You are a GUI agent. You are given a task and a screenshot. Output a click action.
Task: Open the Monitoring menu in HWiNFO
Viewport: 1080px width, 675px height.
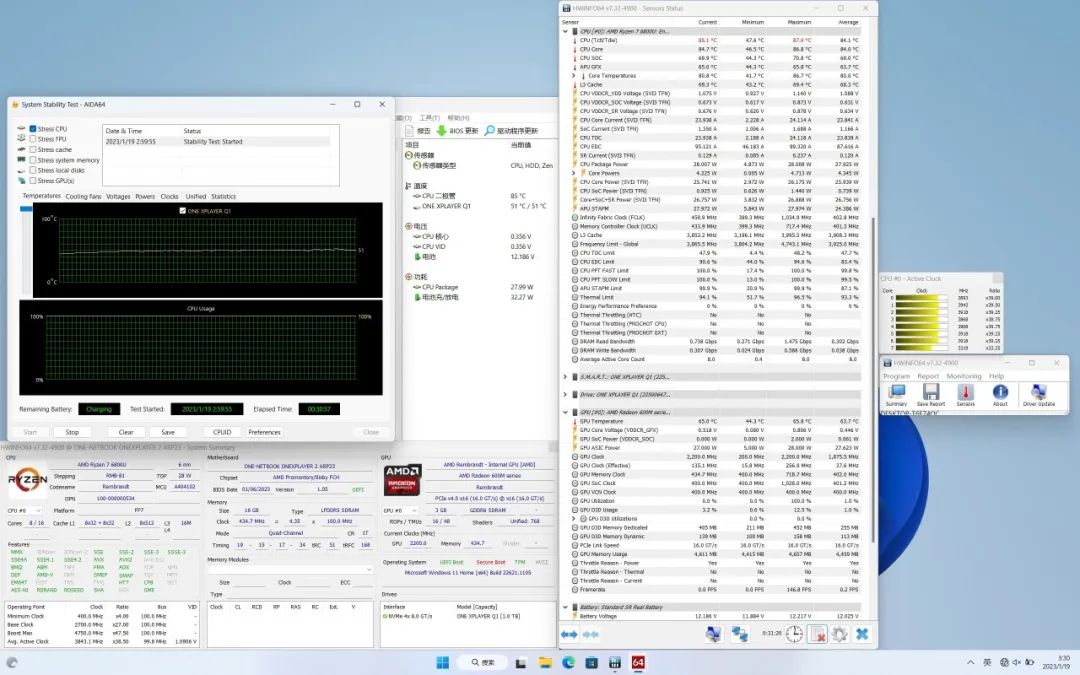pyautogui.click(x=964, y=376)
